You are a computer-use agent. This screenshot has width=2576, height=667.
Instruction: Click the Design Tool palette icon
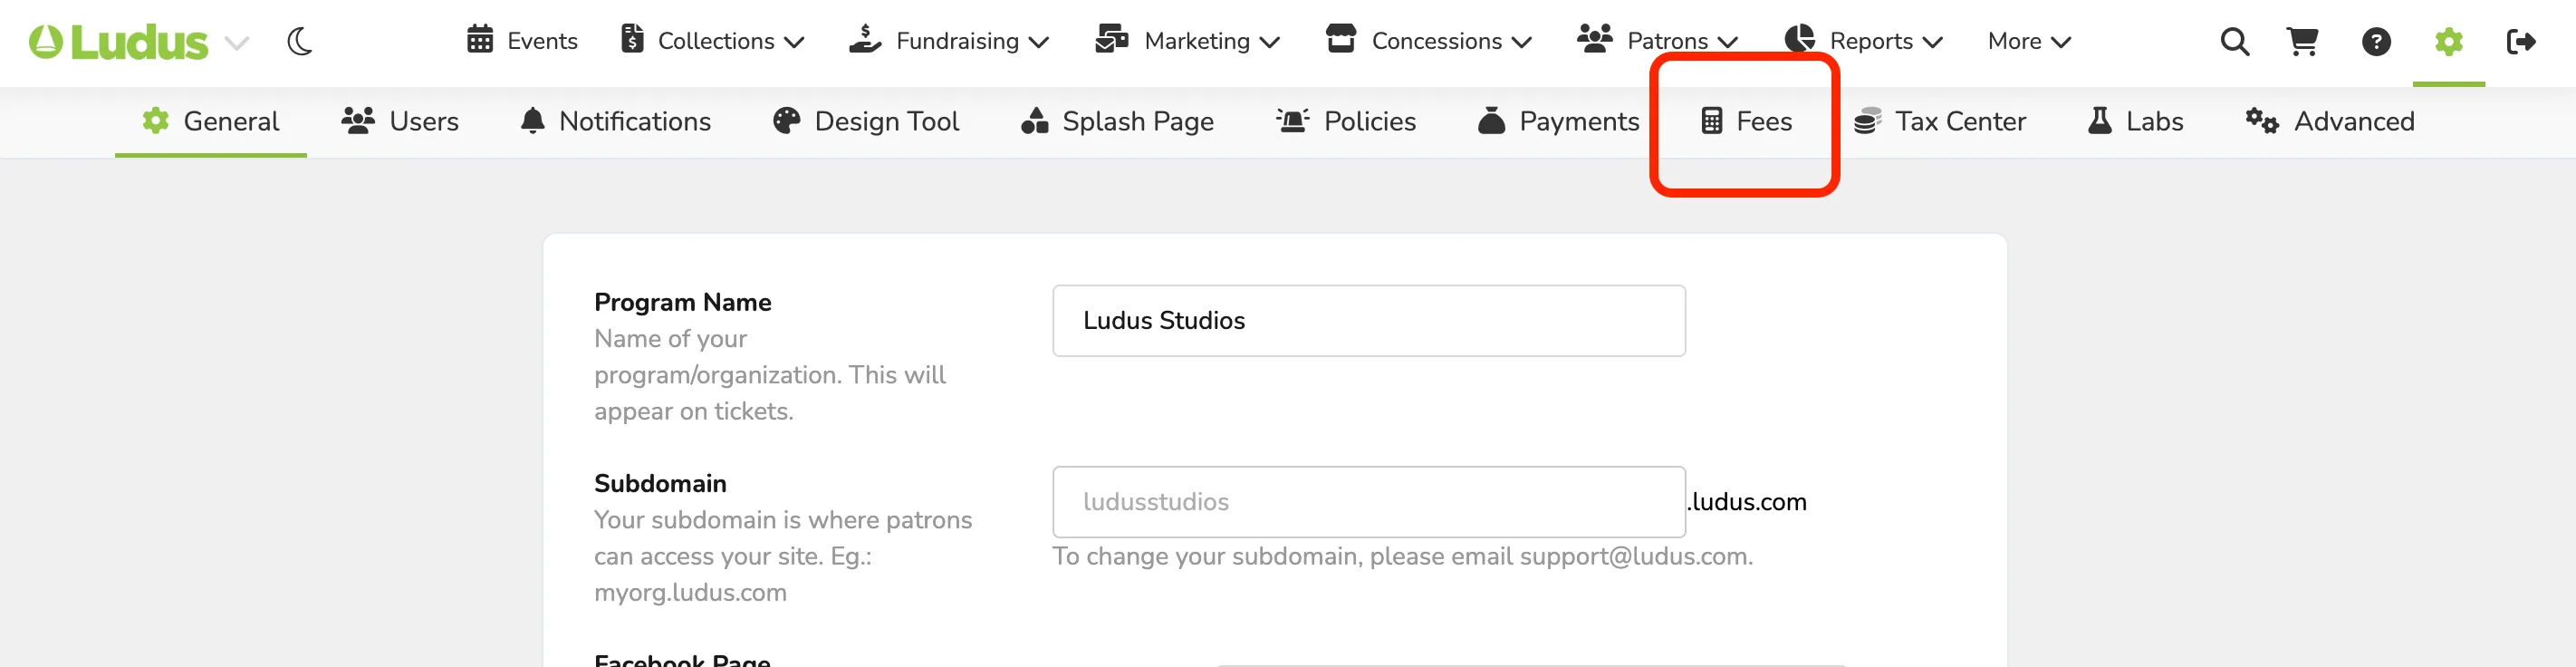click(787, 121)
